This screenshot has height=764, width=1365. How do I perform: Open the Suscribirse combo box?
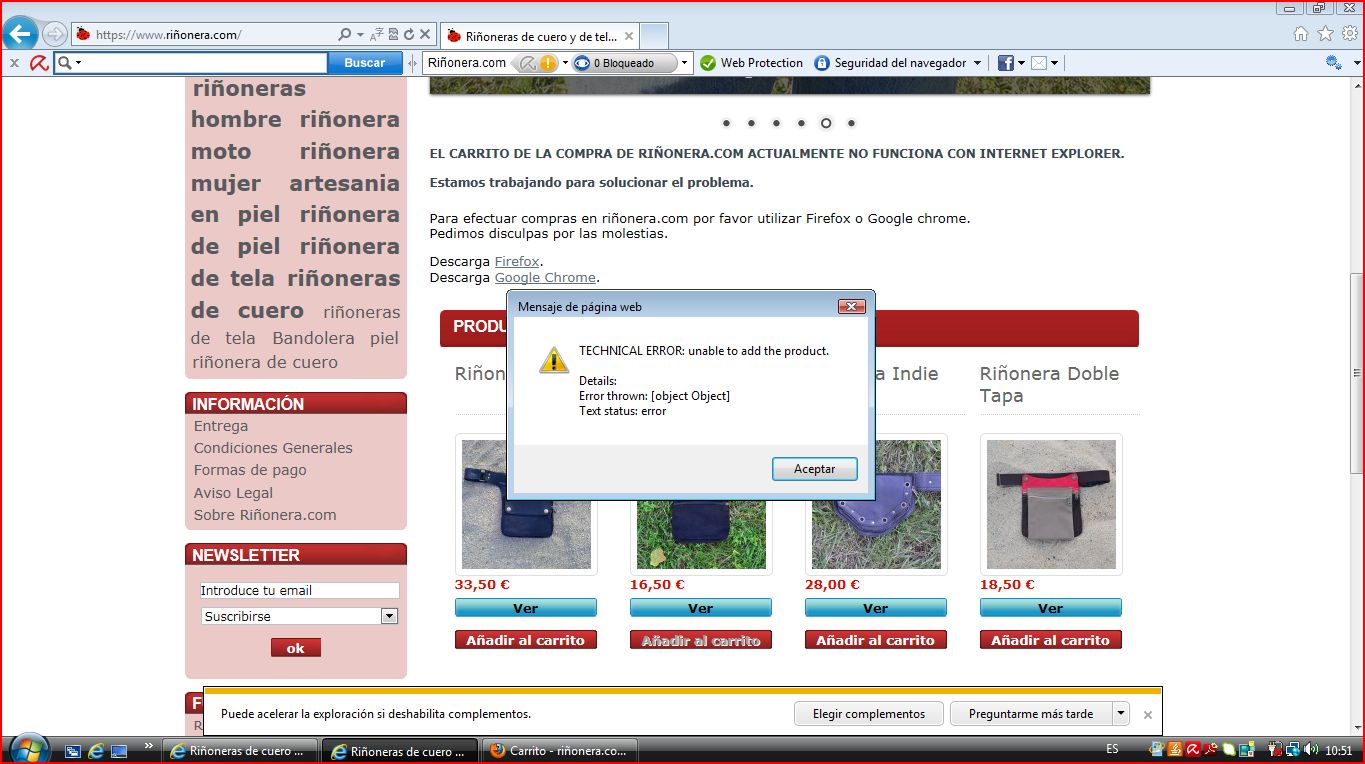click(300, 616)
